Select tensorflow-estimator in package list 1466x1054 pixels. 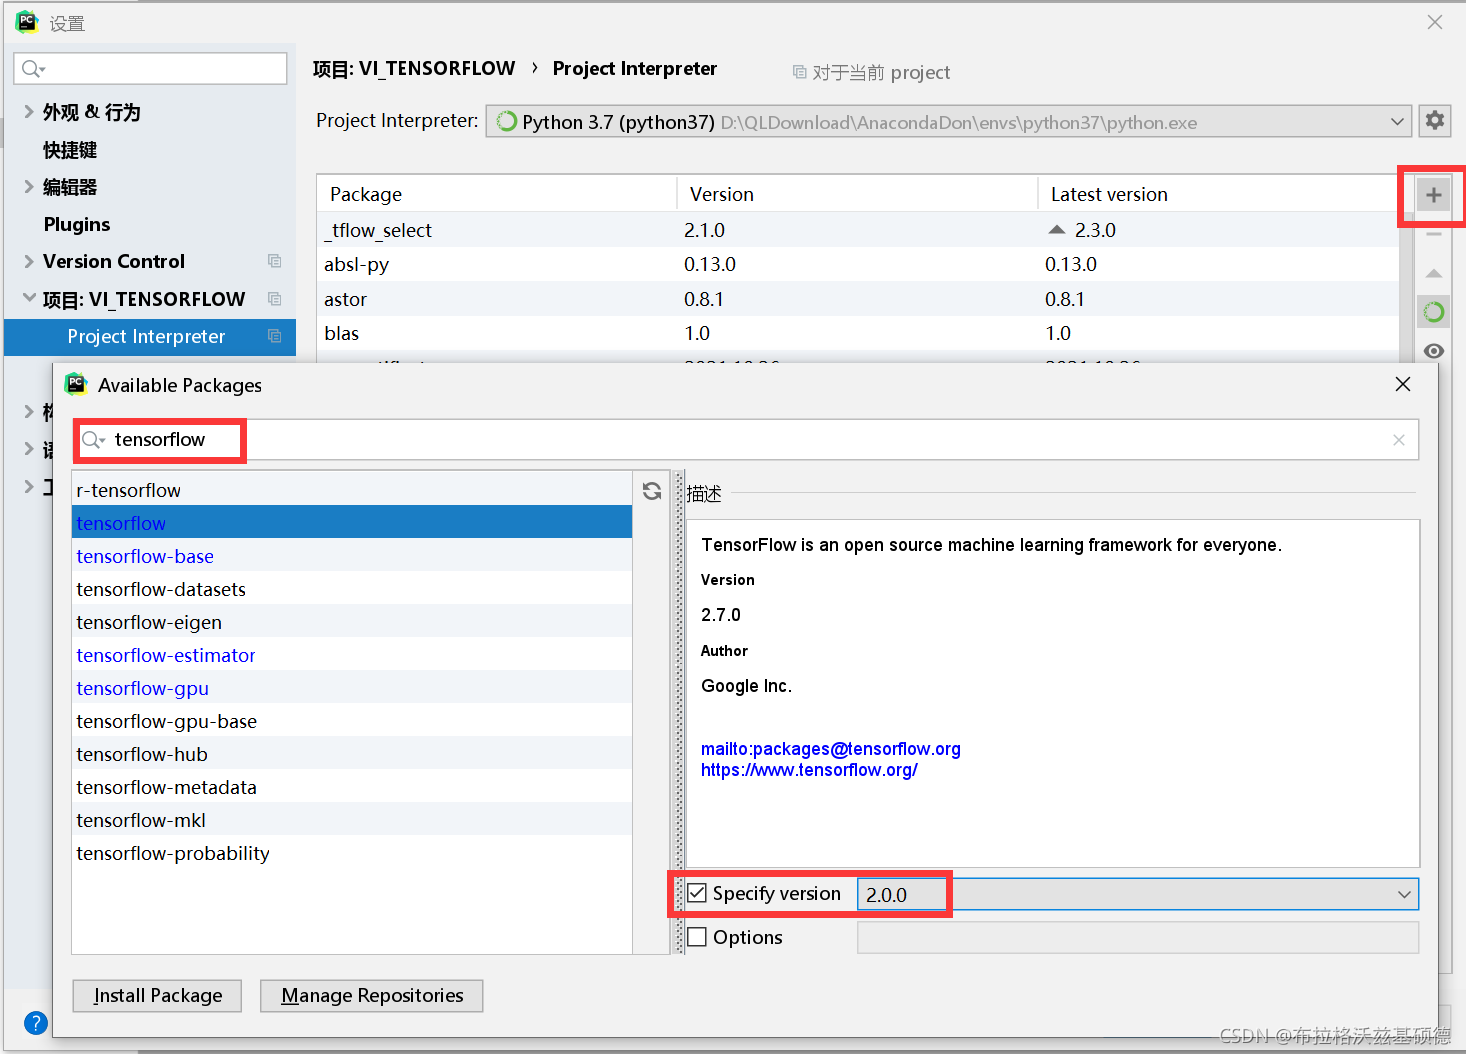(x=352, y=655)
